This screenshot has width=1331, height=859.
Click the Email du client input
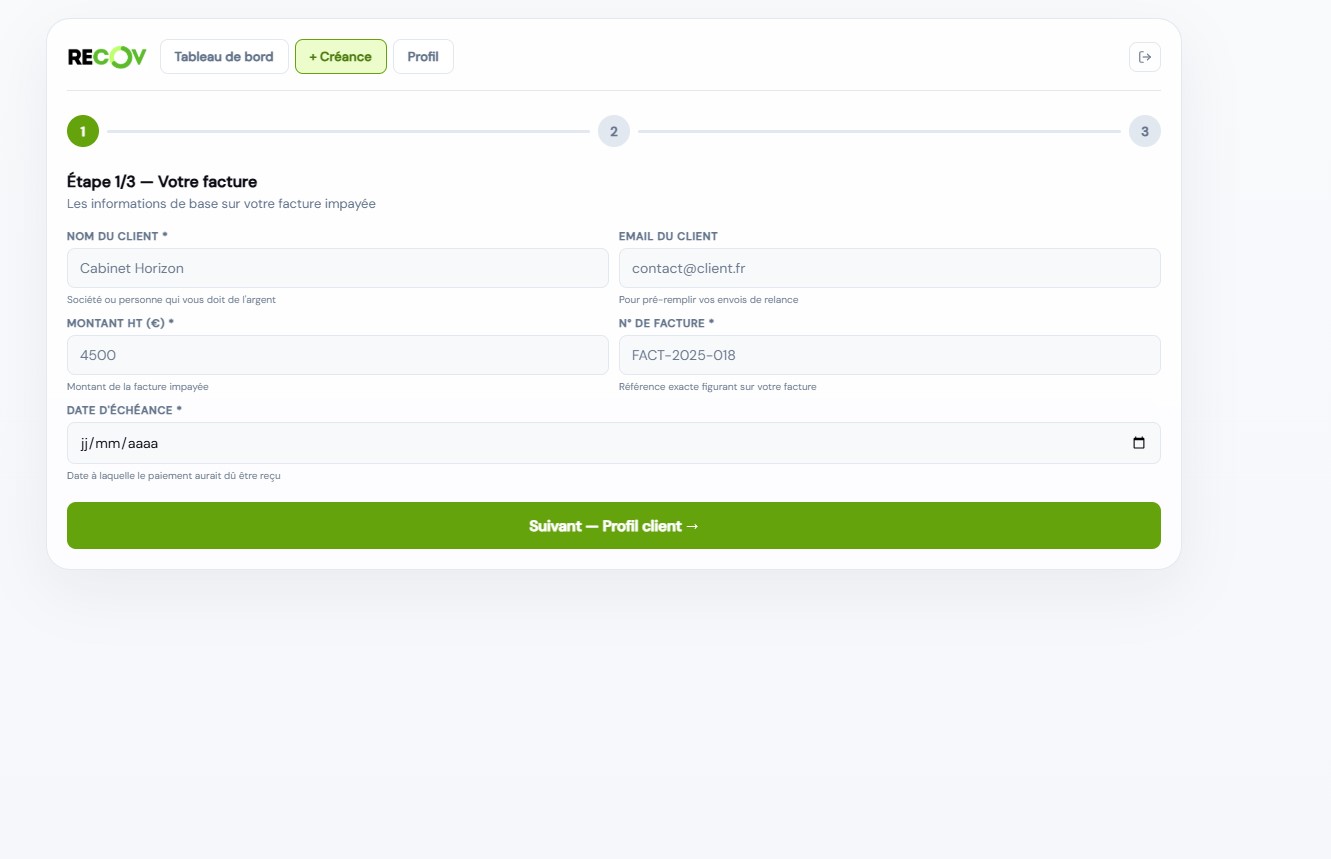pos(889,268)
